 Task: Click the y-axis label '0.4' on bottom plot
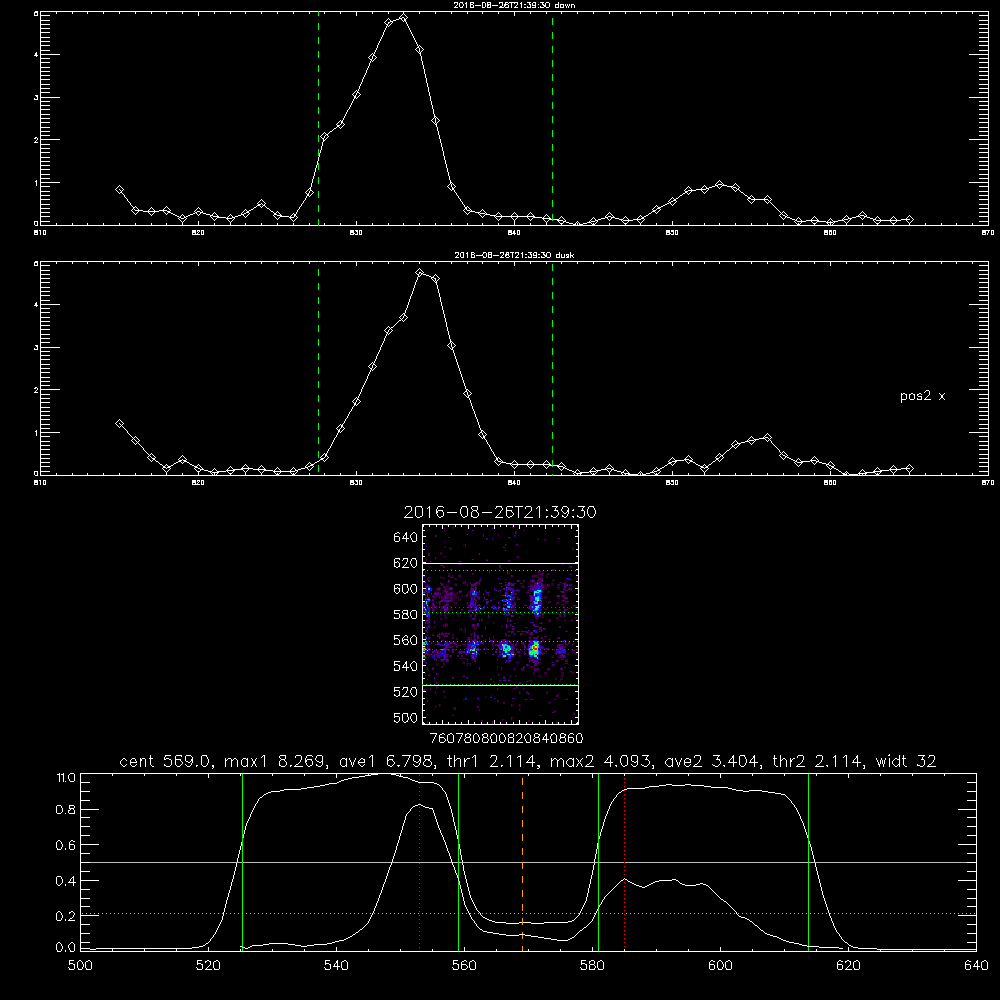tap(66, 881)
